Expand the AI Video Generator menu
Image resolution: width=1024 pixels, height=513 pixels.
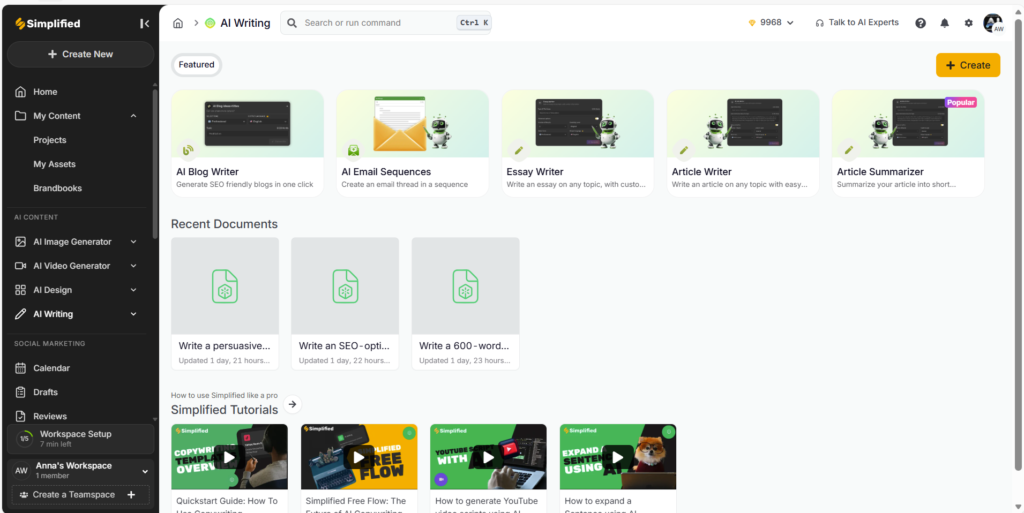point(134,266)
